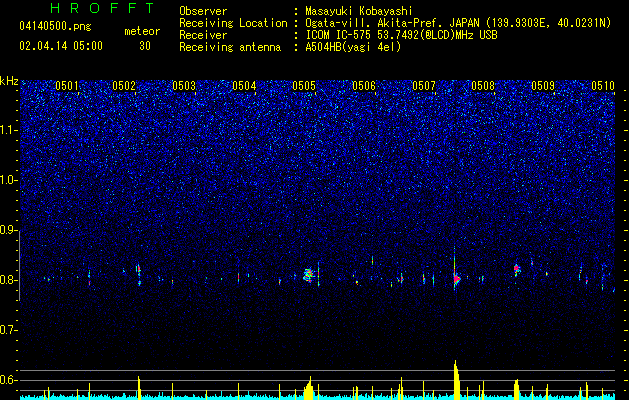The image size is (629, 400).
Task: Click observer name Masayuki Kobayashi
Action: (x=359, y=11)
